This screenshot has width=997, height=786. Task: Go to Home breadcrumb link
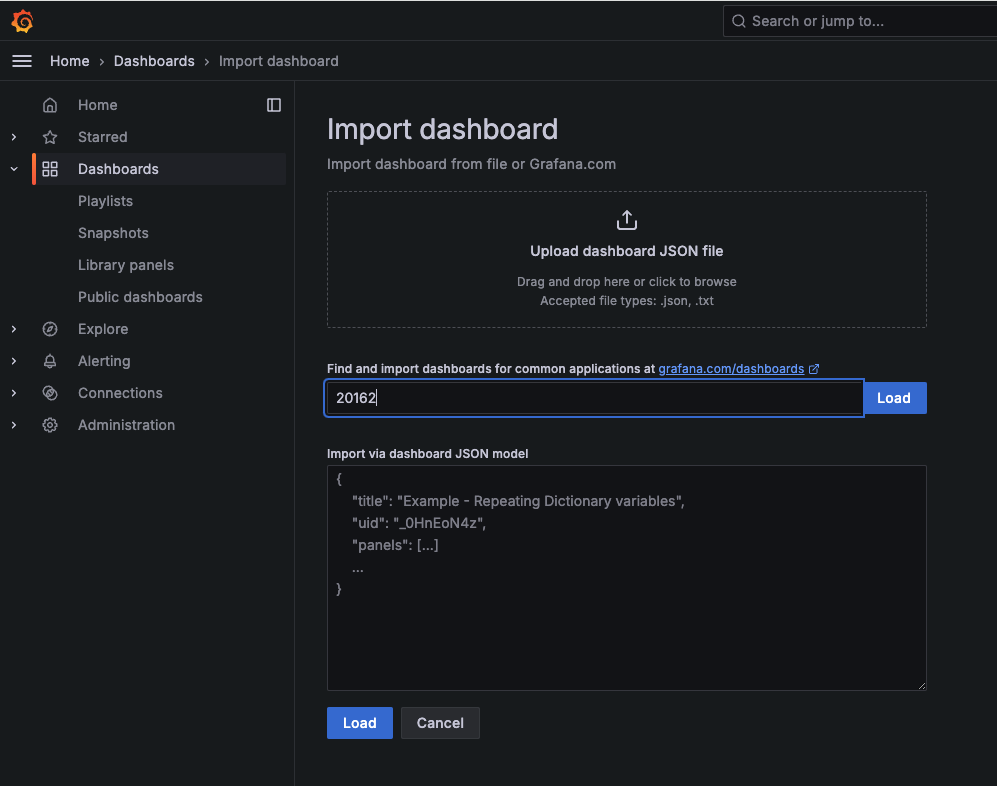tap(69, 61)
